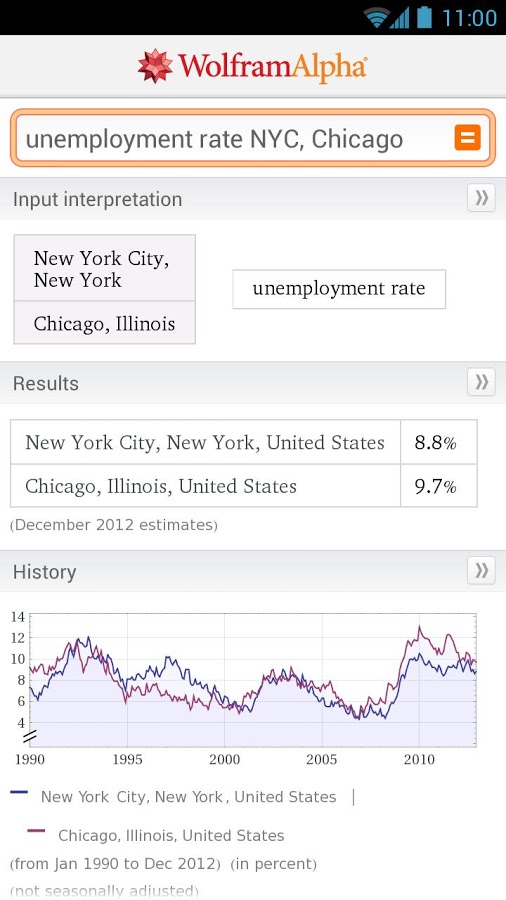Image resolution: width=506 pixels, height=900 pixels.
Task: Tap the New York City results row label
Action: (205, 442)
